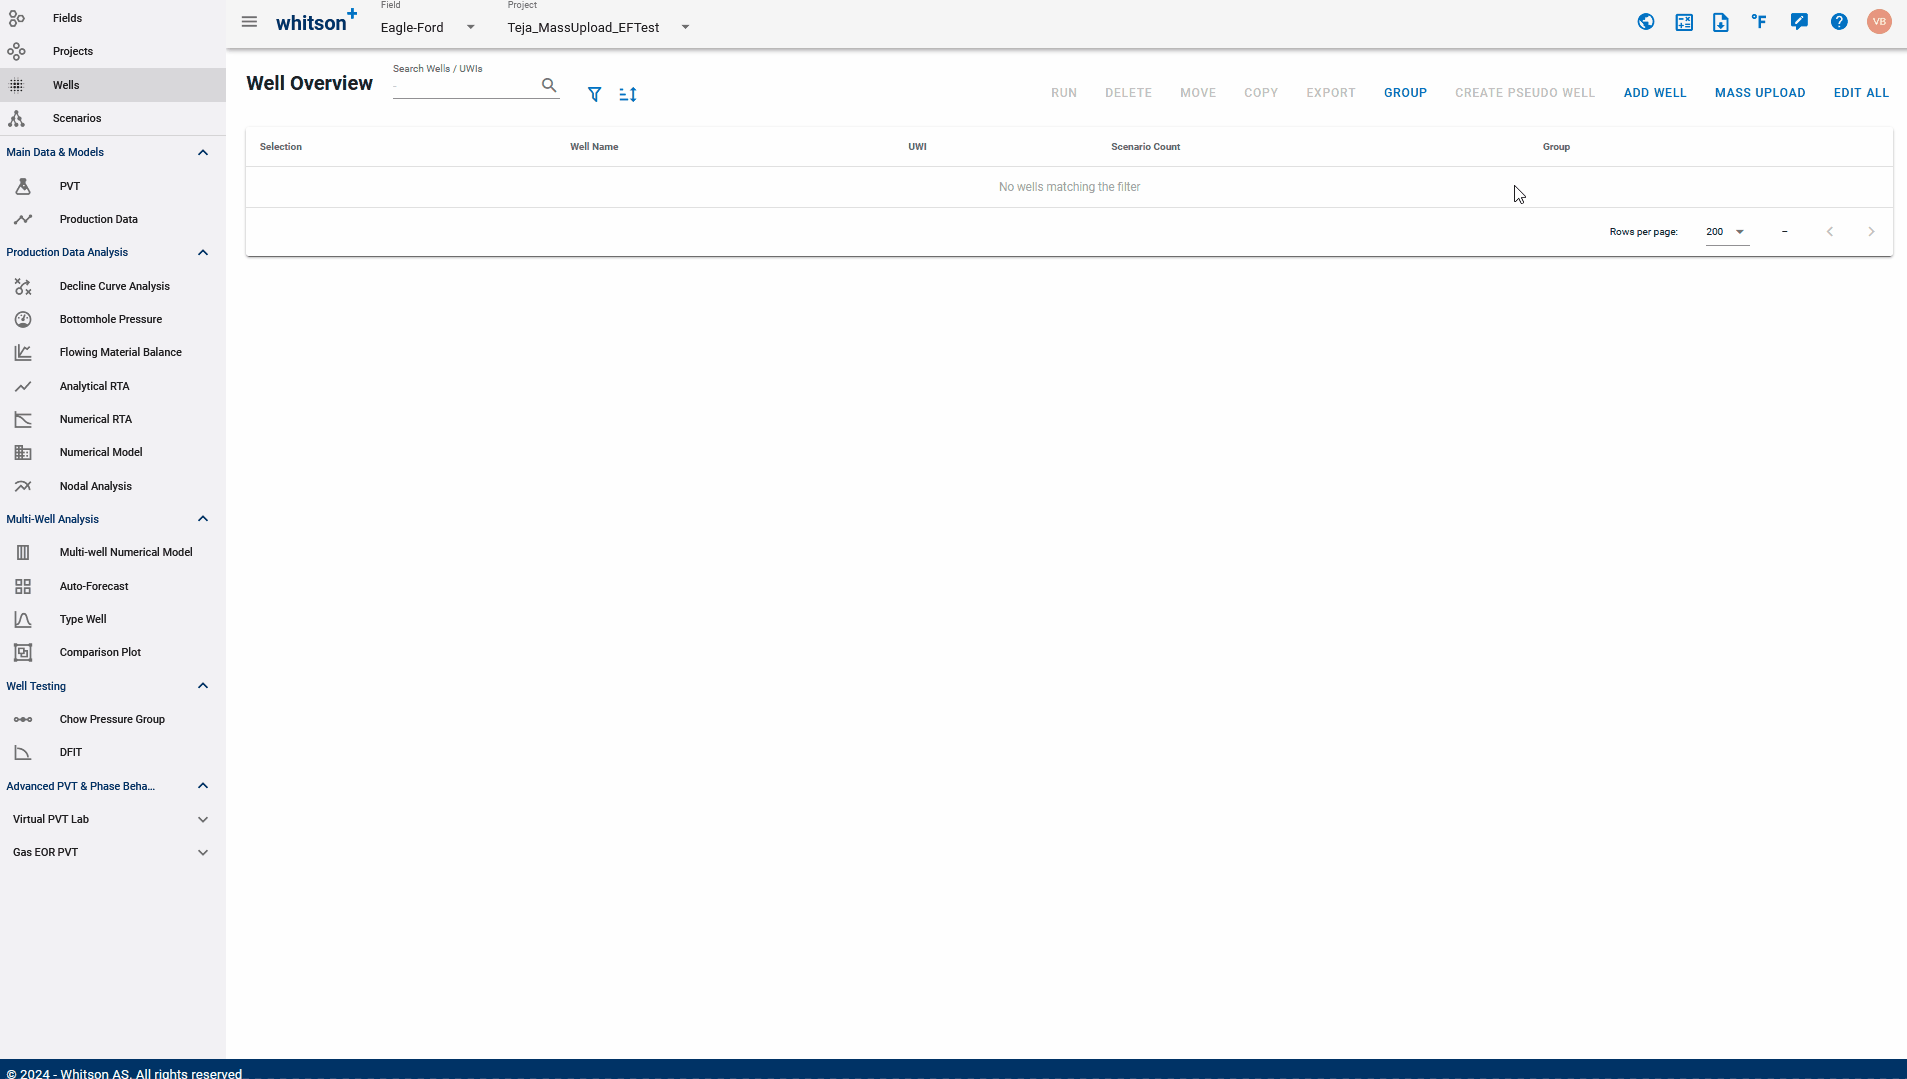Open the filter wells icon

(x=594, y=94)
